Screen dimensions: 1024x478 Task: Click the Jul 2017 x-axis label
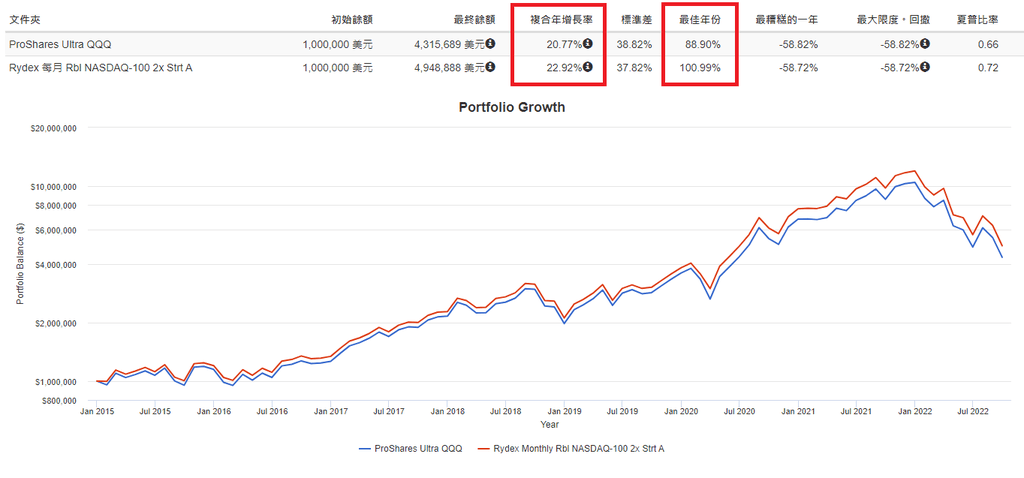click(x=388, y=412)
